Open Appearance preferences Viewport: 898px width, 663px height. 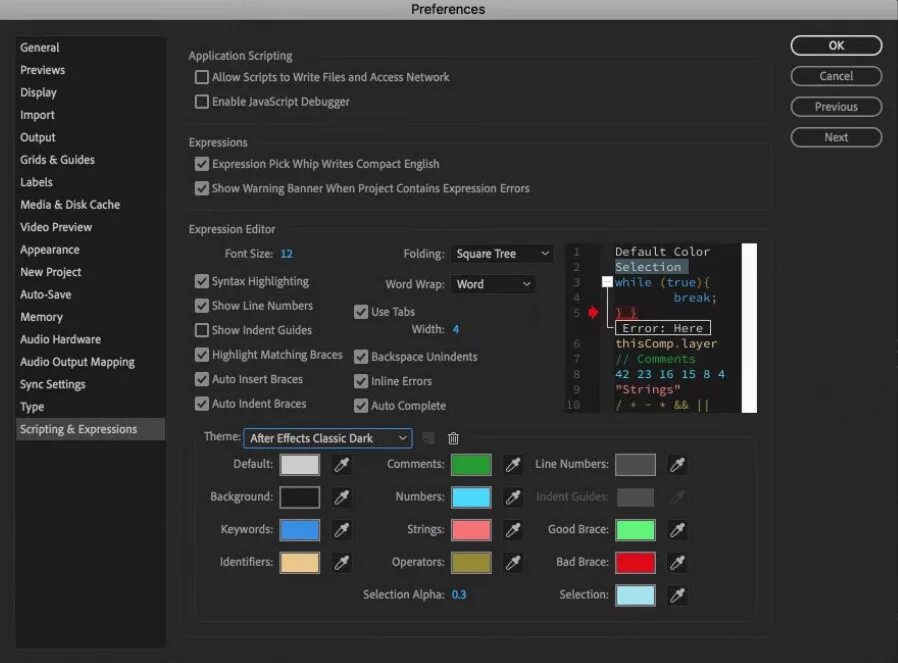[50, 250]
